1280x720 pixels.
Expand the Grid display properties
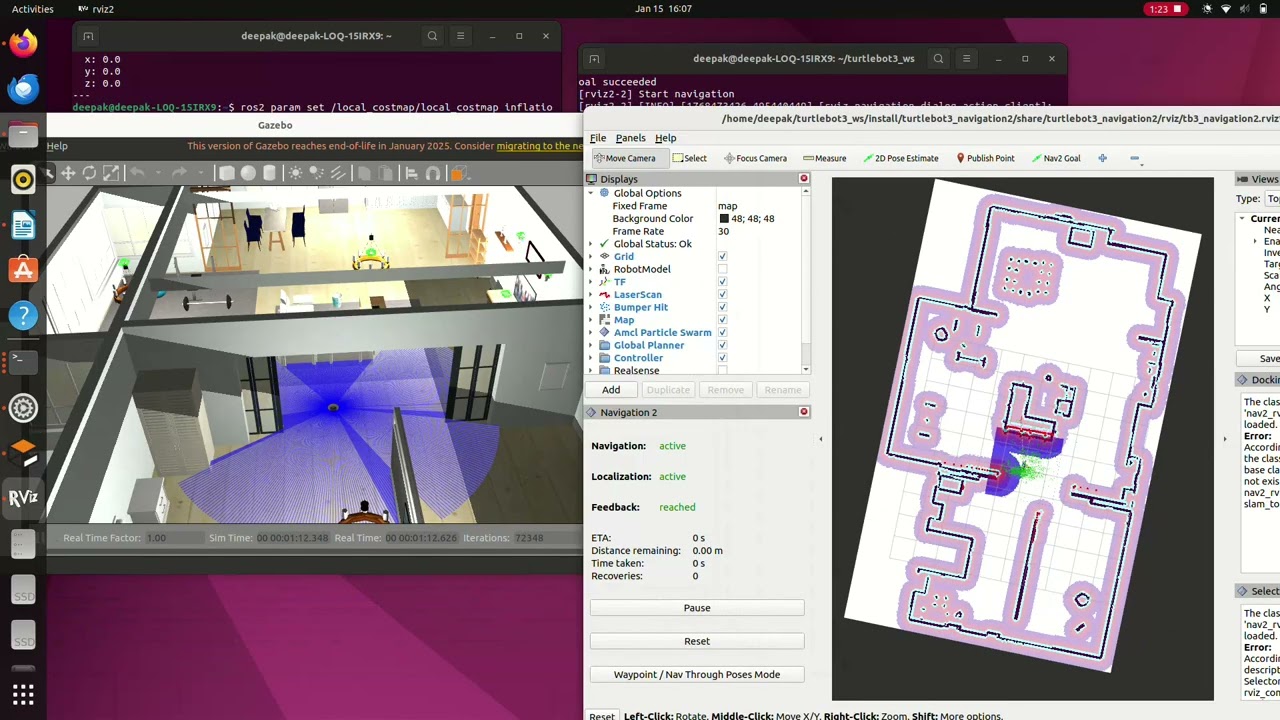(590, 257)
